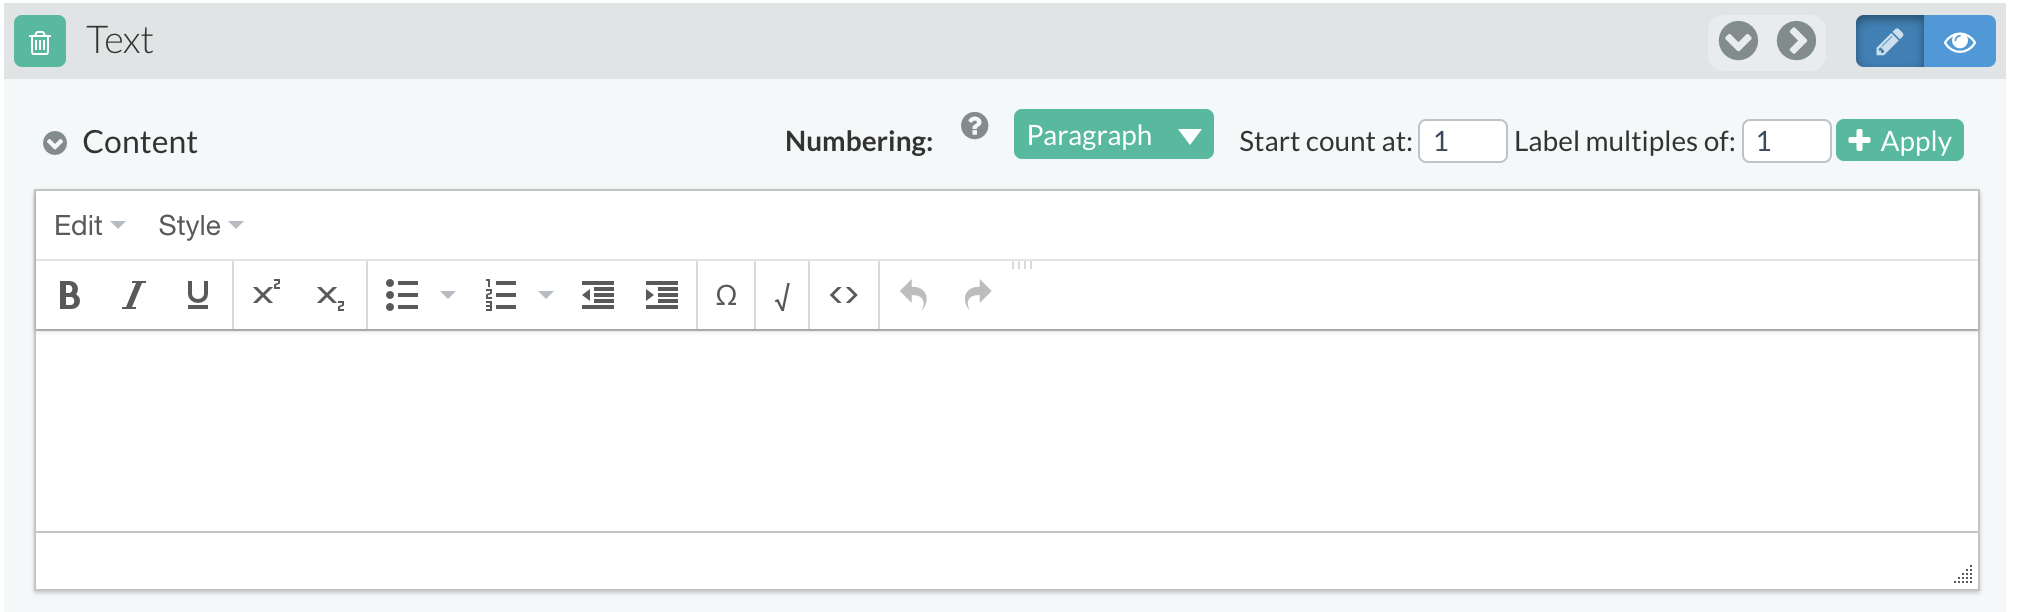Open the Style menu
2020x612 pixels.
[x=200, y=225]
